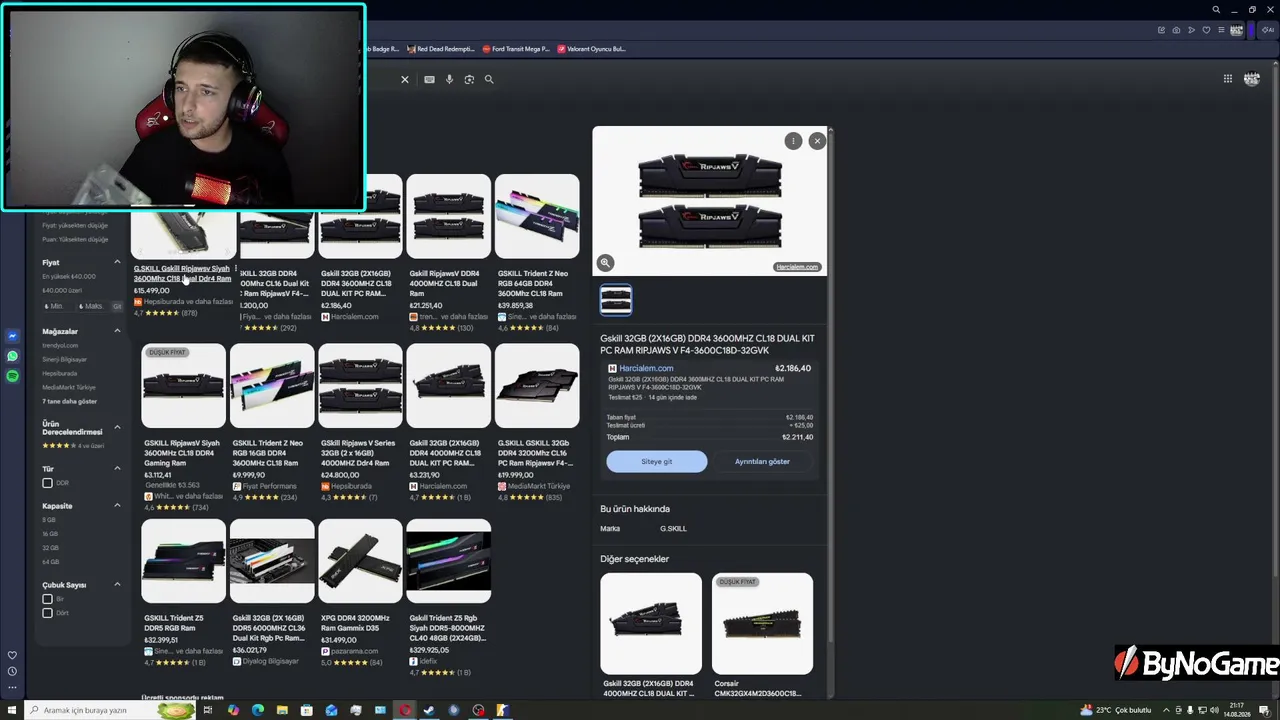Collapse the Kapasite filter section

[x=117, y=506]
